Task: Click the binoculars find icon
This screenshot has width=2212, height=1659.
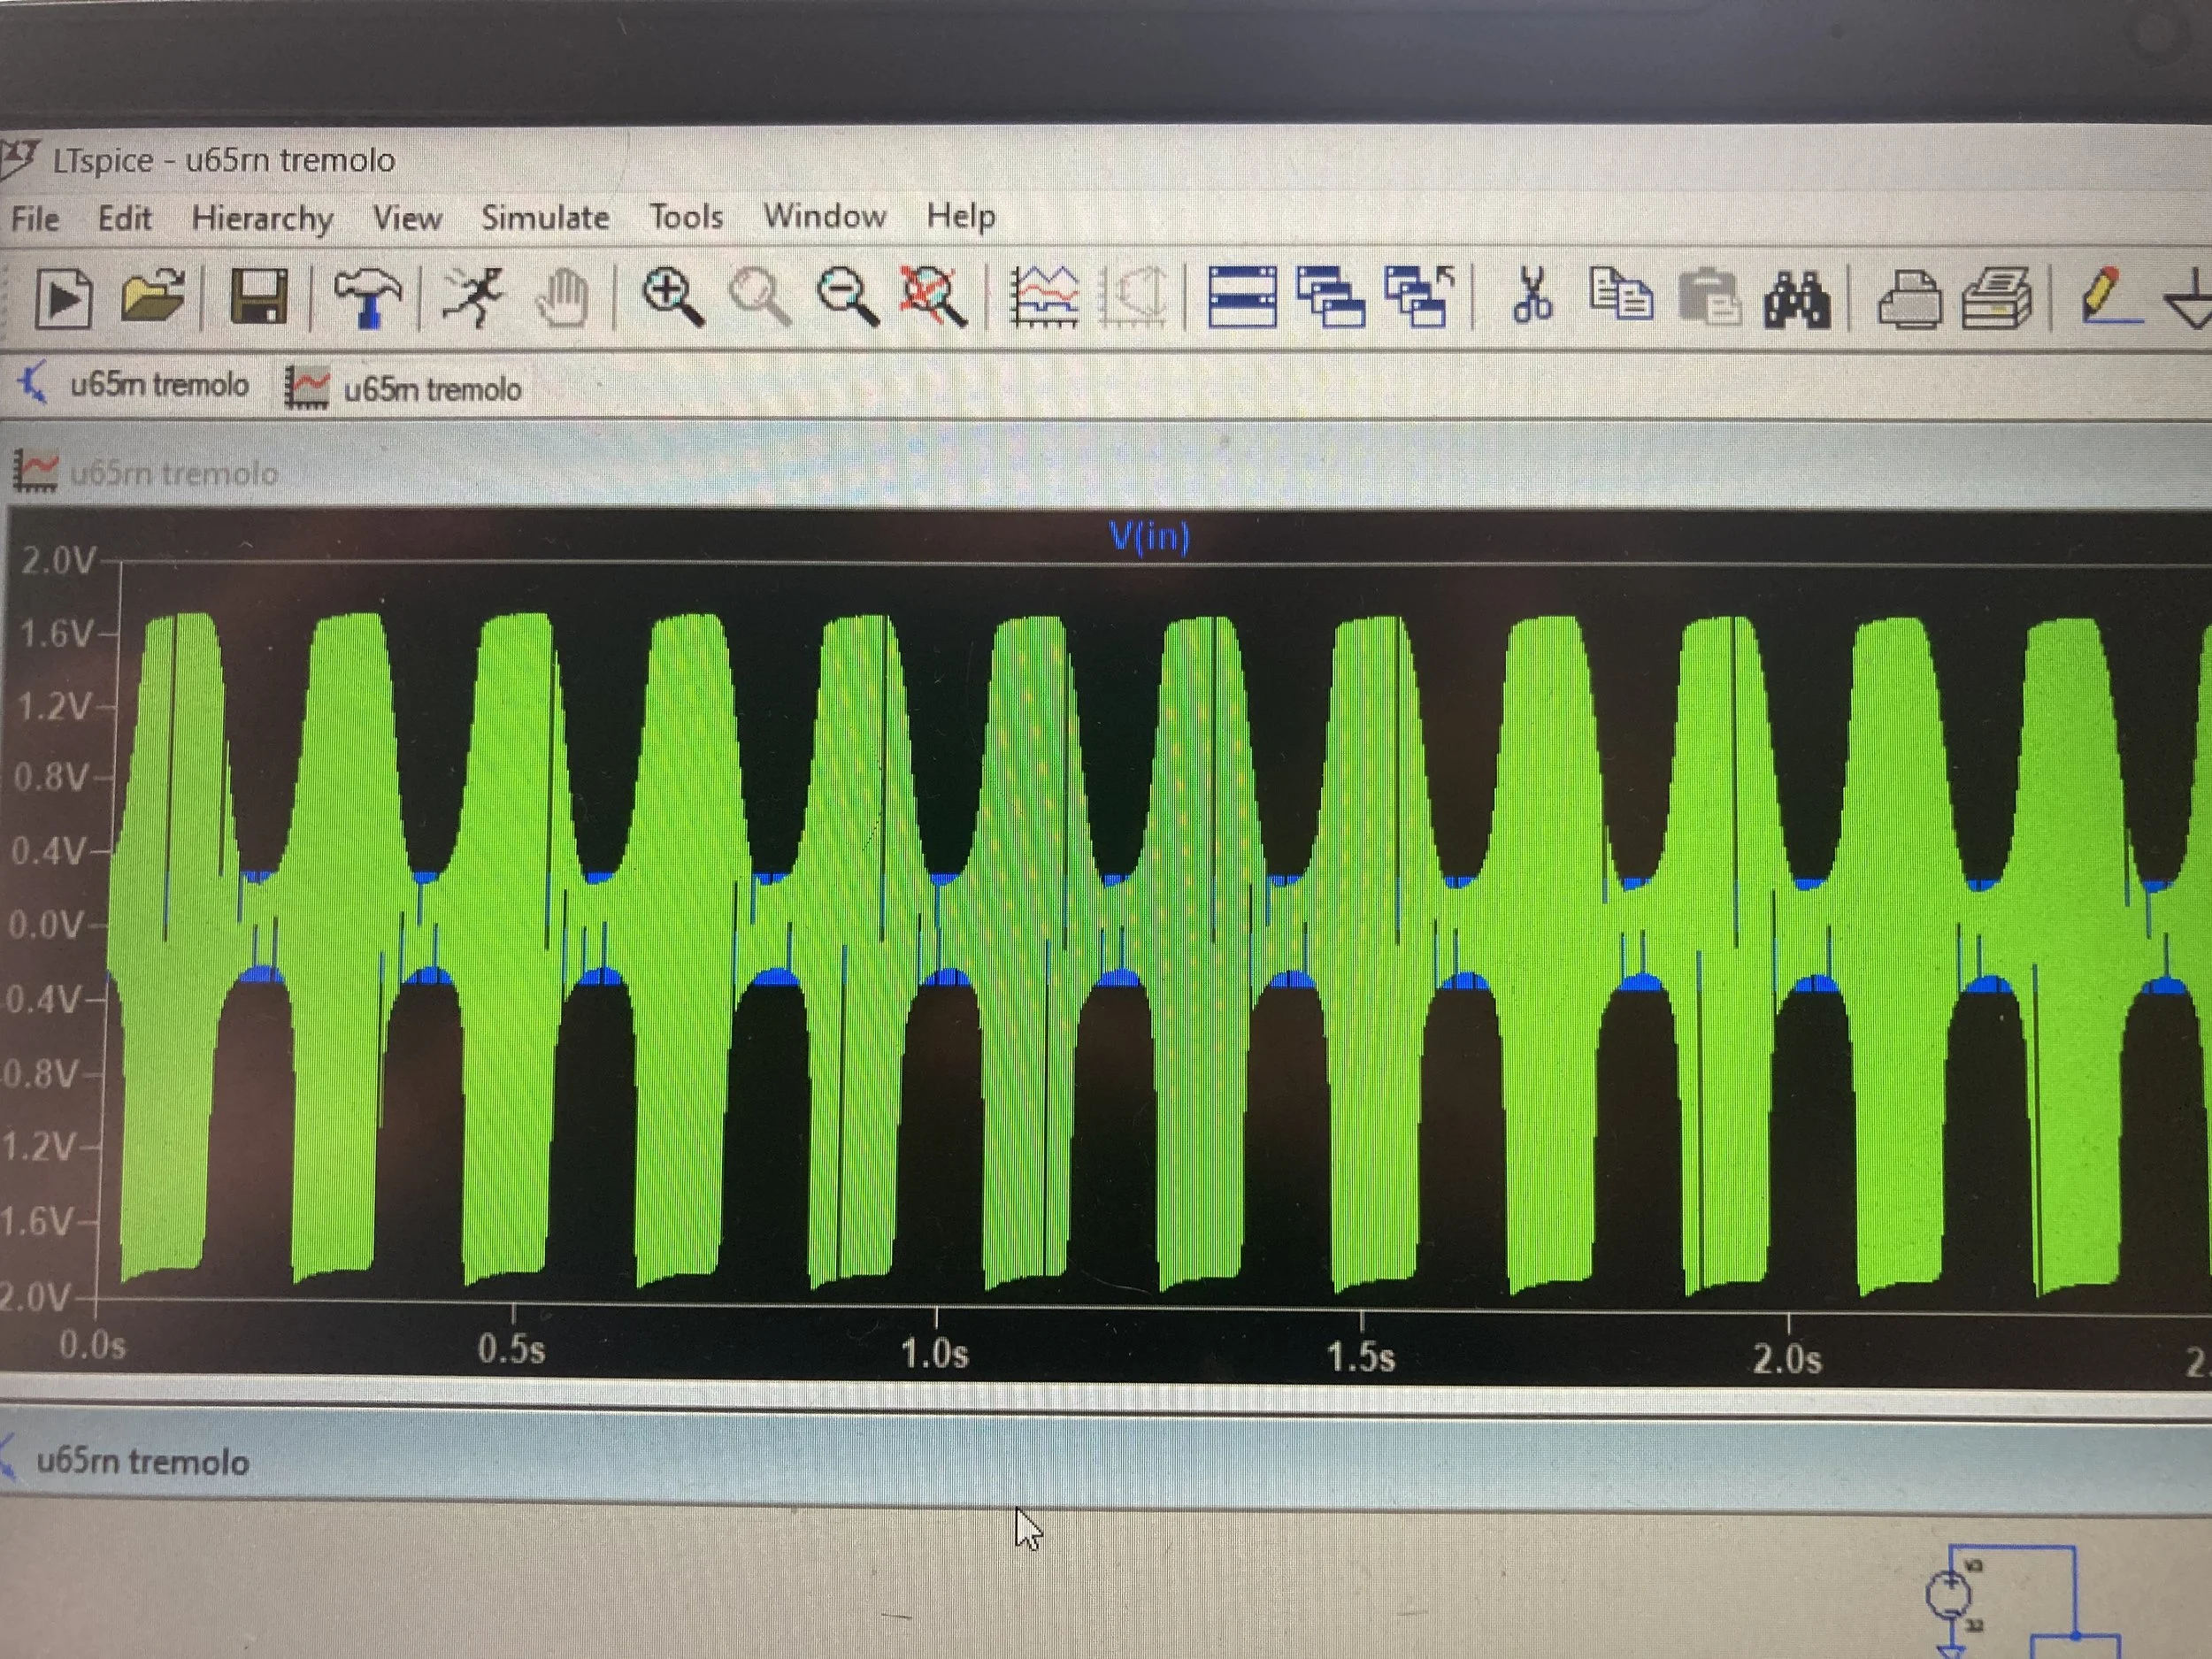Action: coord(1796,299)
